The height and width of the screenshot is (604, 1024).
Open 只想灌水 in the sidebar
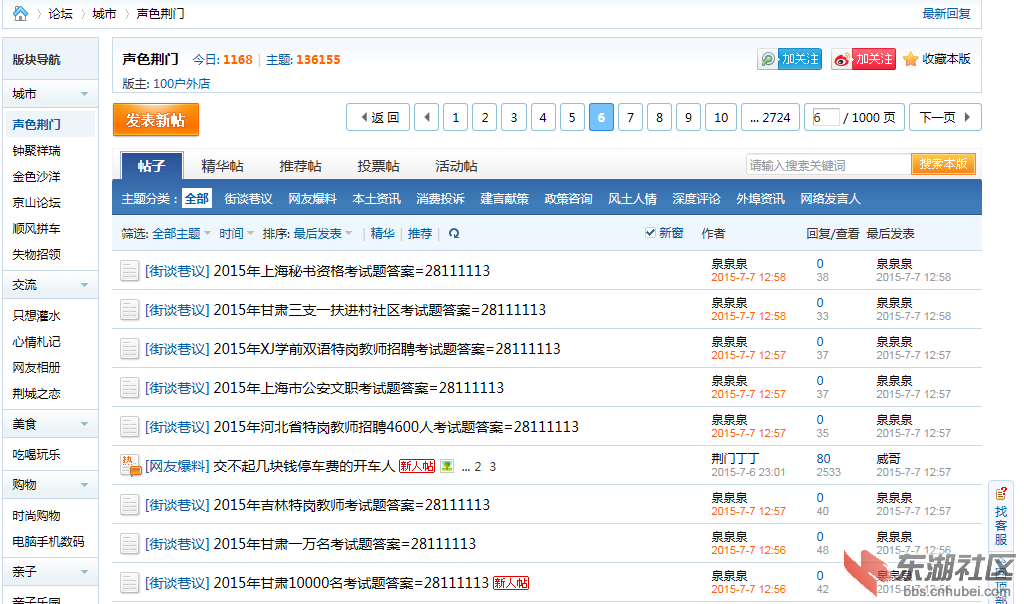tap(37, 316)
